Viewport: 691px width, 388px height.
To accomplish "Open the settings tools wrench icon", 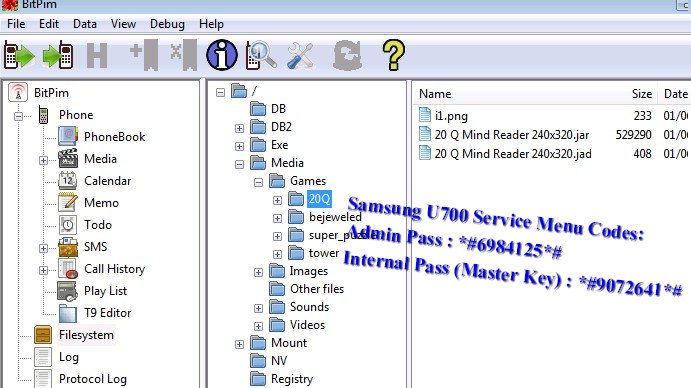I will click(x=300, y=56).
